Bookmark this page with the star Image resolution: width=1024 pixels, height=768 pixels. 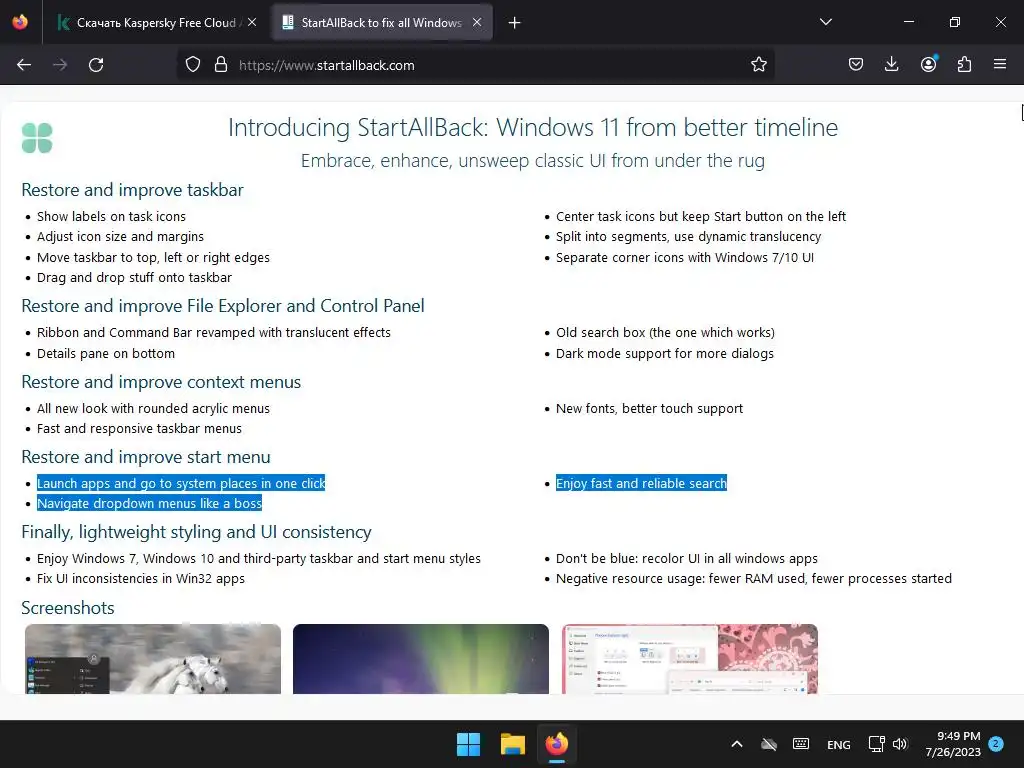[759, 65]
